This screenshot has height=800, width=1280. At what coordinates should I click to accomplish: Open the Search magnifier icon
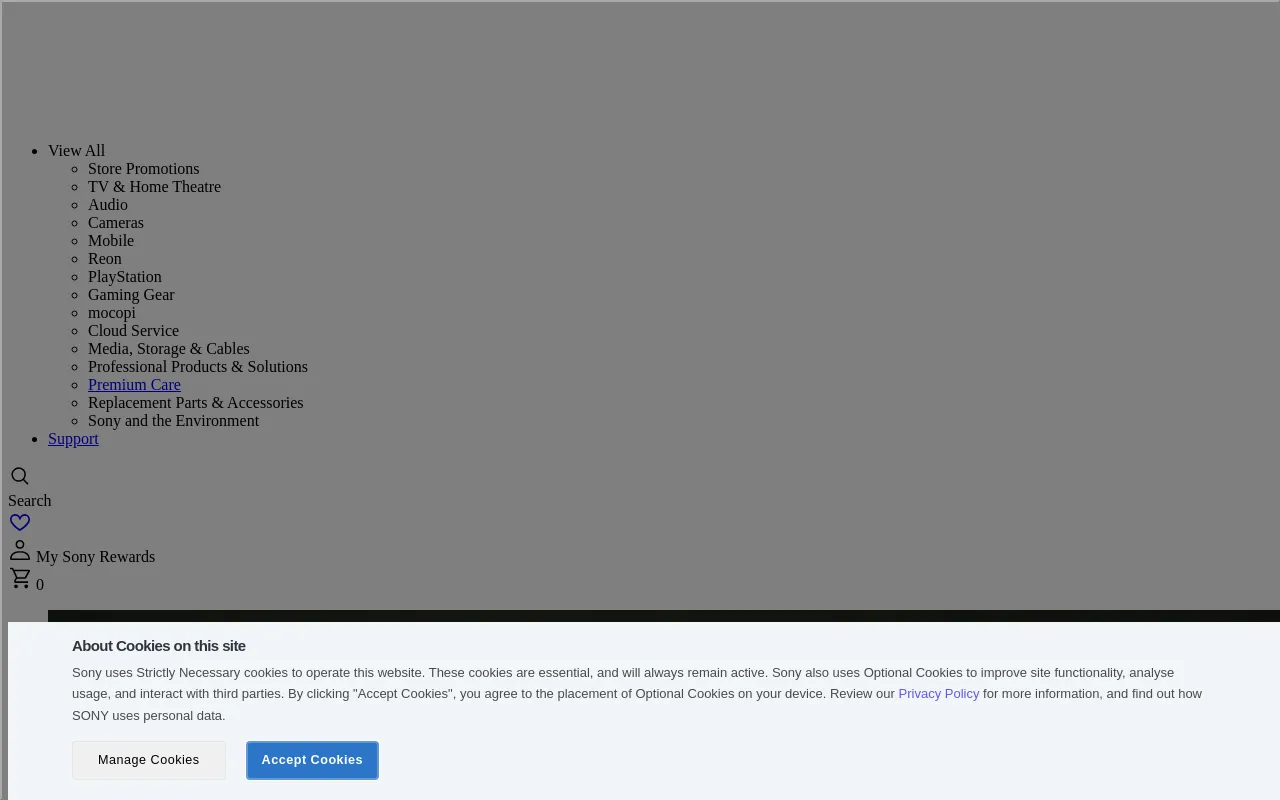[x=20, y=476]
